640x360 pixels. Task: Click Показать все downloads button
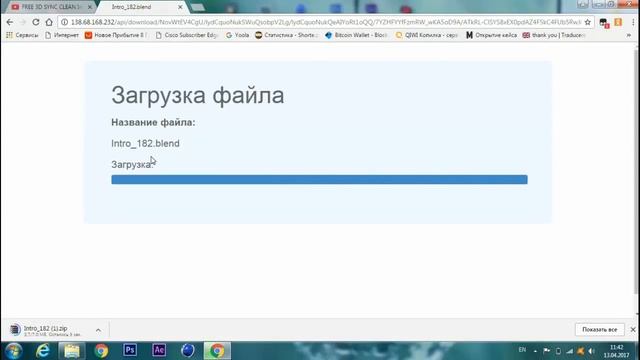[x=599, y=329]
